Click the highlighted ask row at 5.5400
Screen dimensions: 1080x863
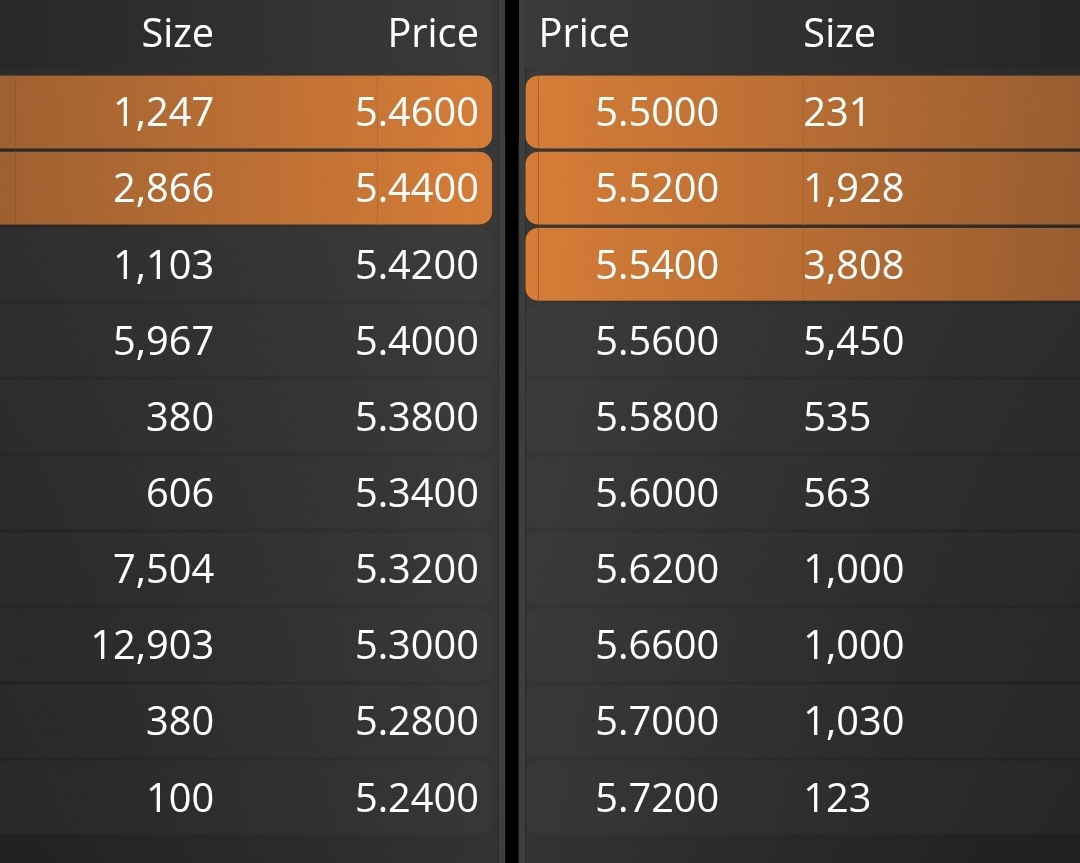click(802, 264)
